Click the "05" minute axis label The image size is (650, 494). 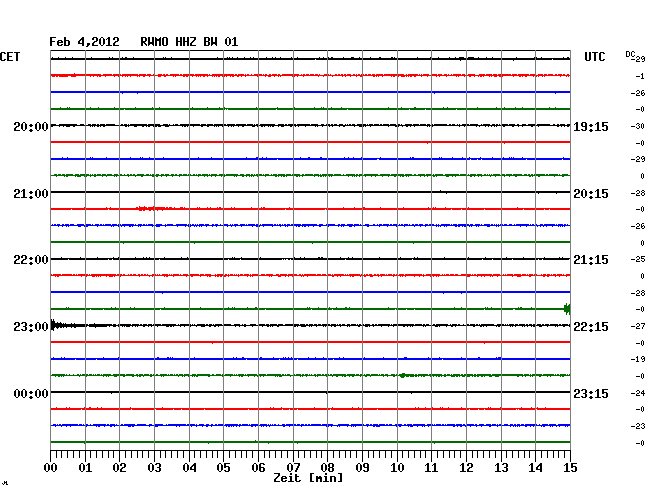(x=223, y=468)
